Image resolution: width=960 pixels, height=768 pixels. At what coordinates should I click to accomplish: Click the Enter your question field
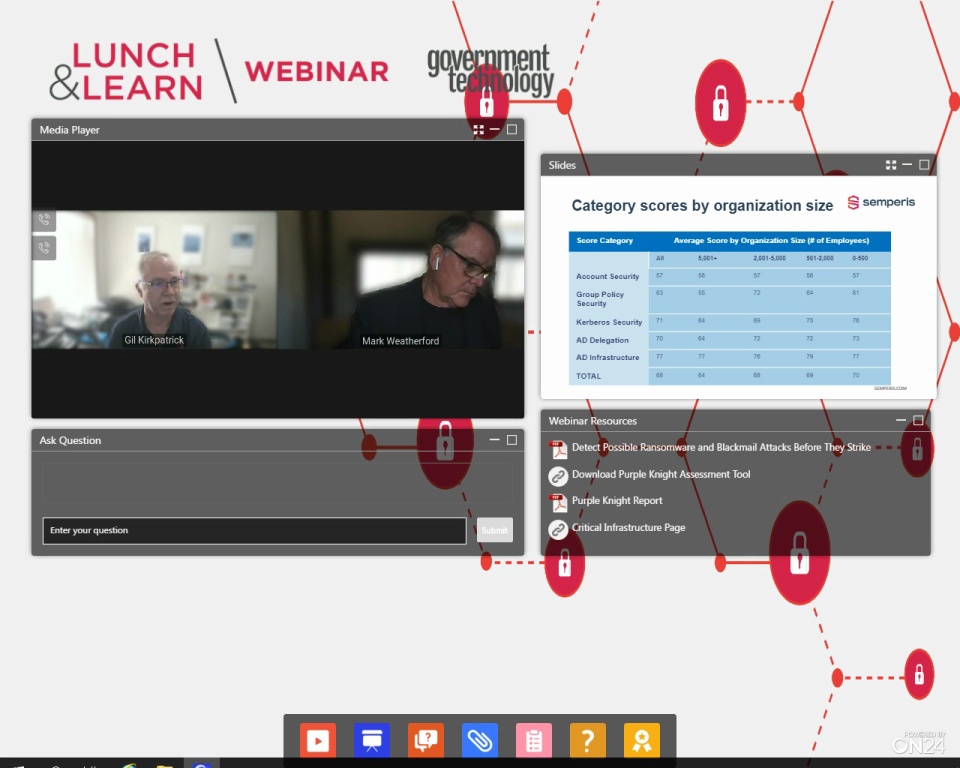pyautogui.click(x=254, y=530)
